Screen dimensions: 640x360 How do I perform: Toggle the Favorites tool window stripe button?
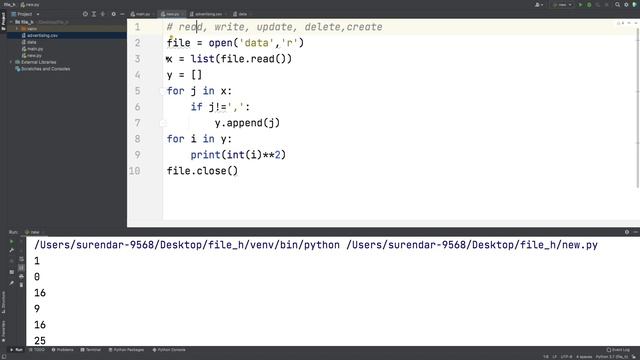[x=3, y=331]
